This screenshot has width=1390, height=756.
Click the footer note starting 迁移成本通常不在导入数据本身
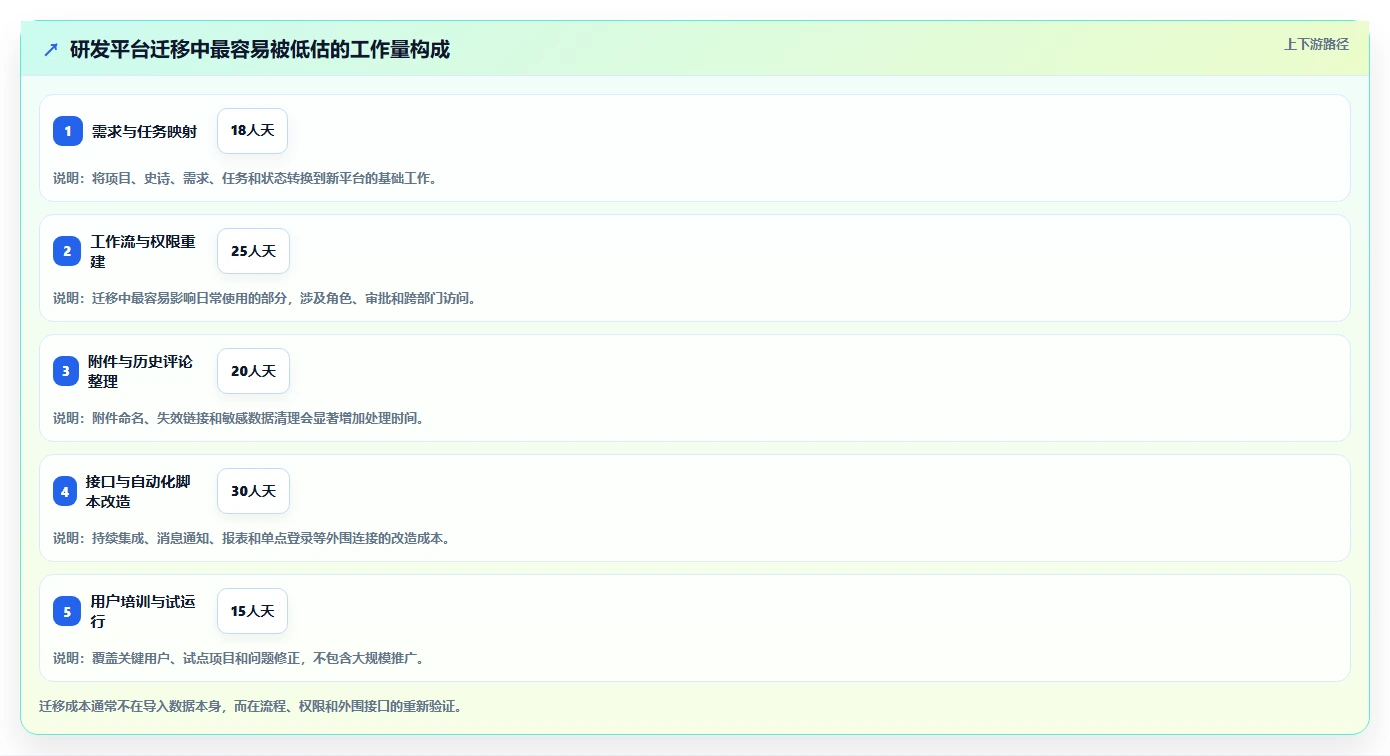point(250,707)
